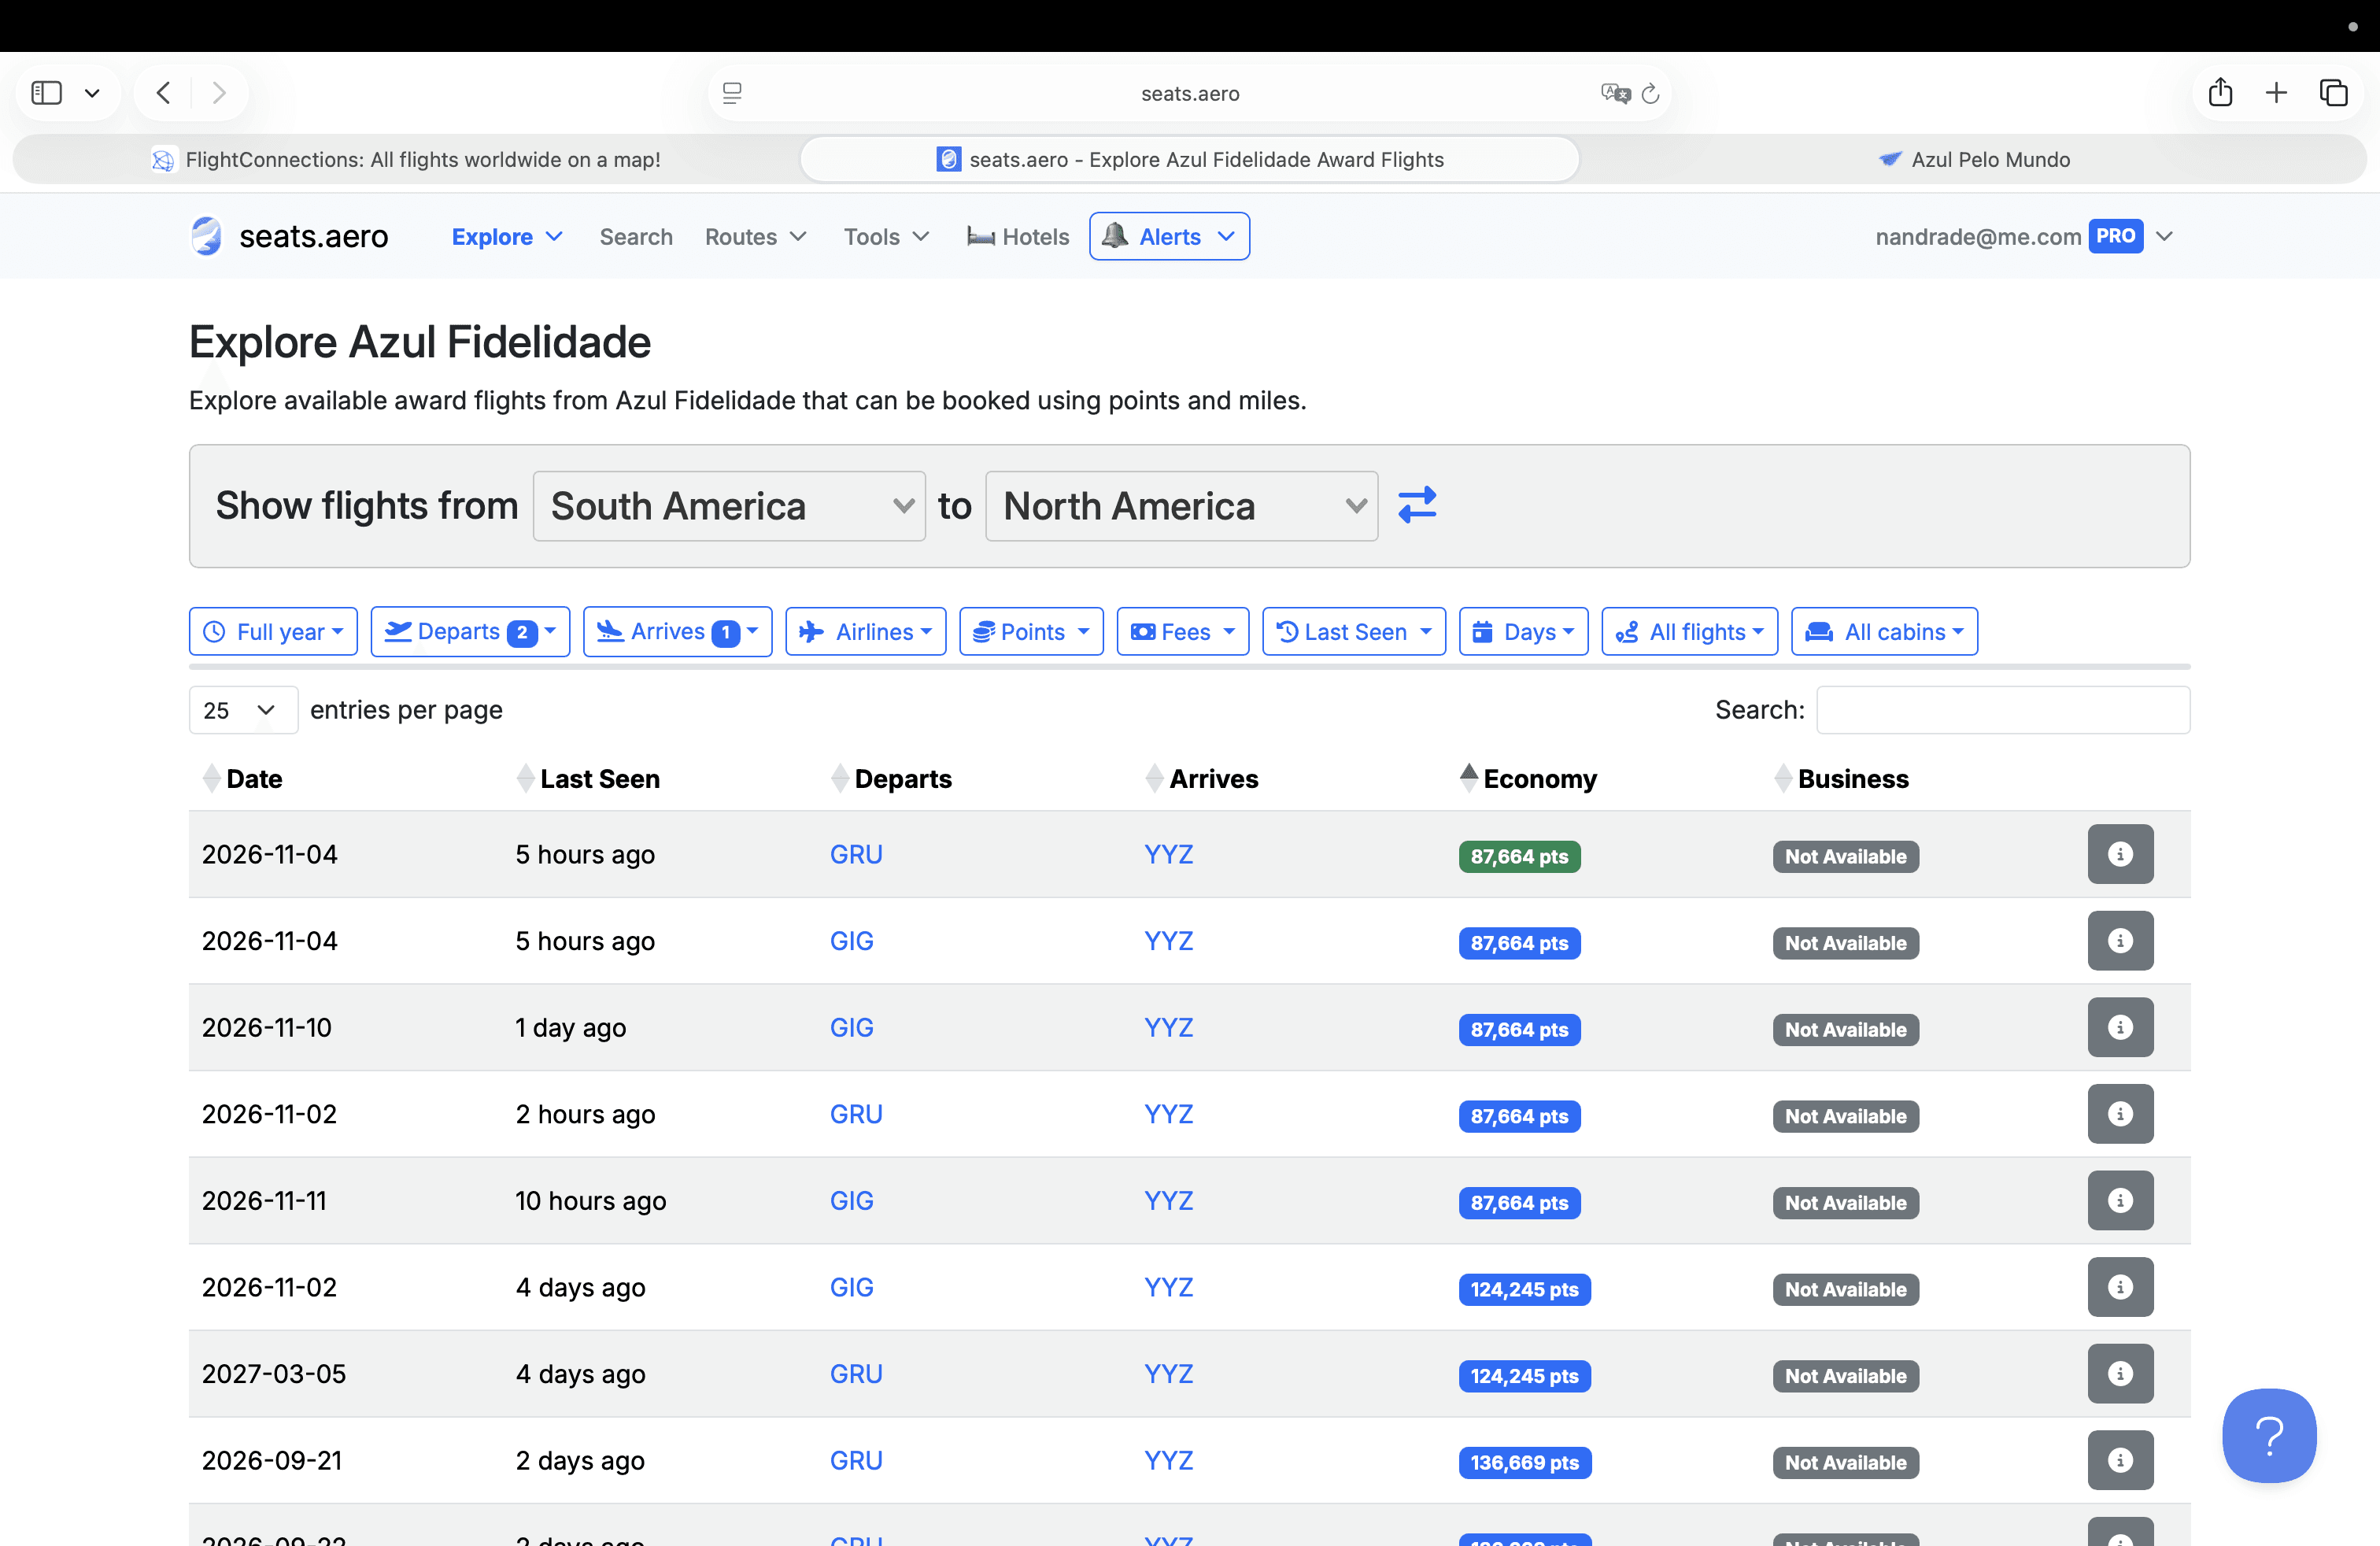2380x1546 pixels.
Task: Expand the Last Seen filter
Action: coord(1354,631)
